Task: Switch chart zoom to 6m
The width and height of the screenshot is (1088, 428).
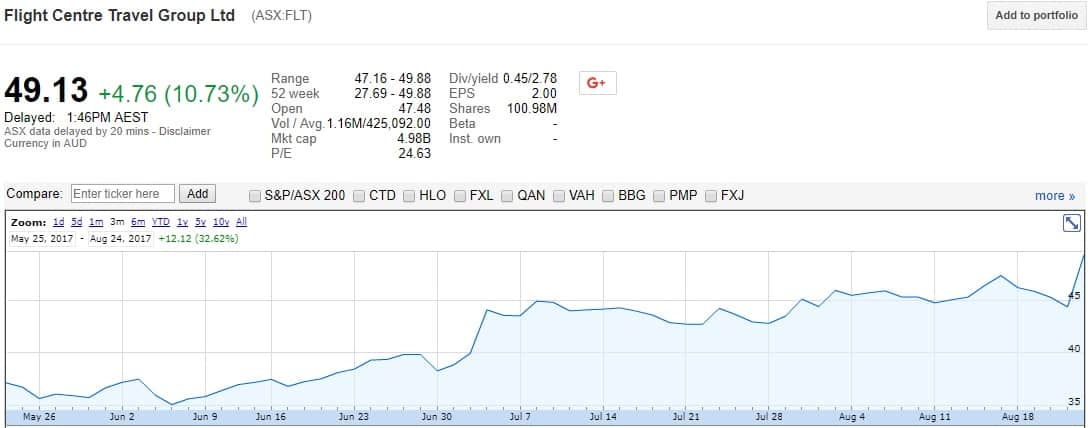Action: pyautogui.click(x=137, y=222)
